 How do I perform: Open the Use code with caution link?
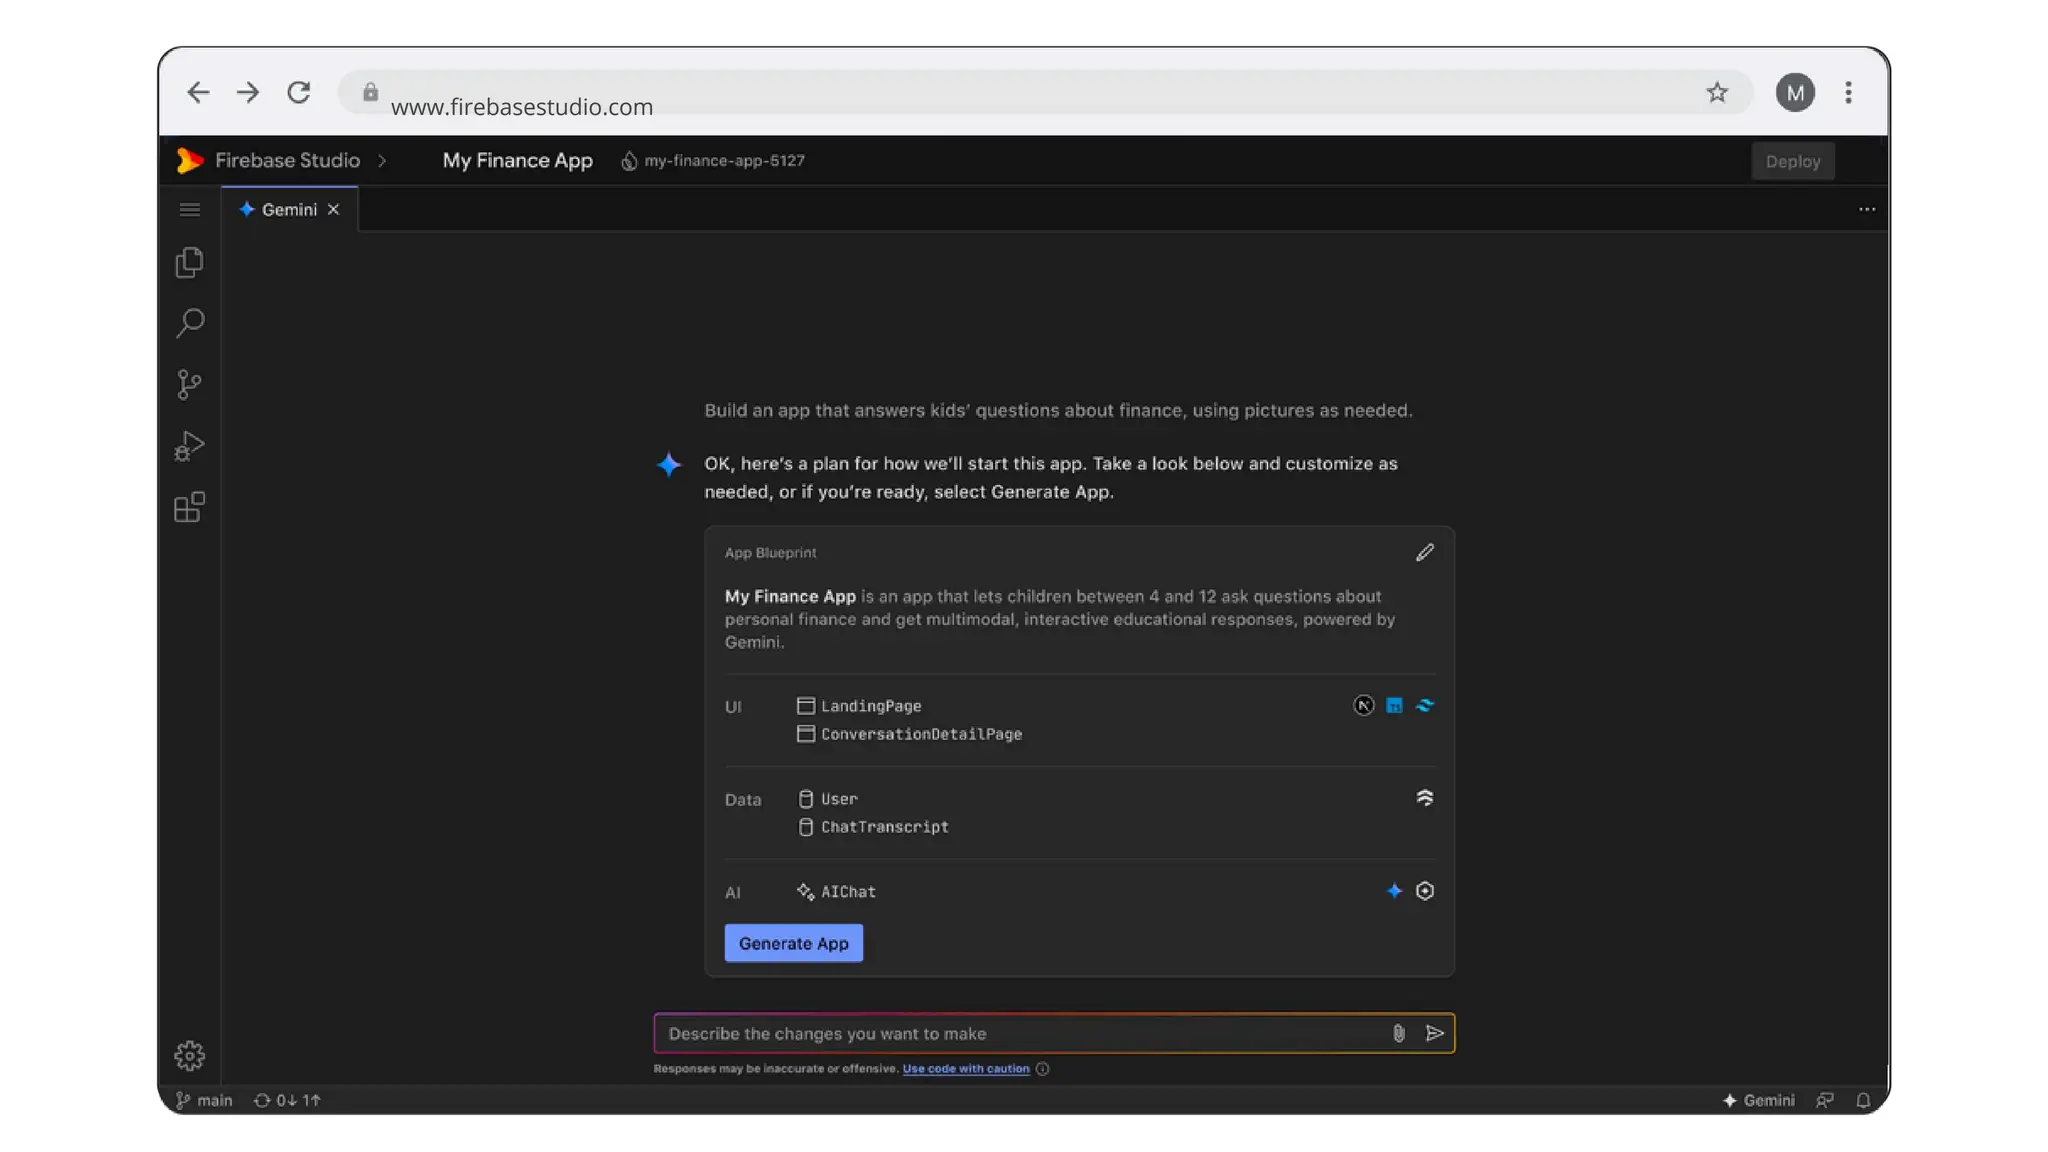pos(966,1069)
